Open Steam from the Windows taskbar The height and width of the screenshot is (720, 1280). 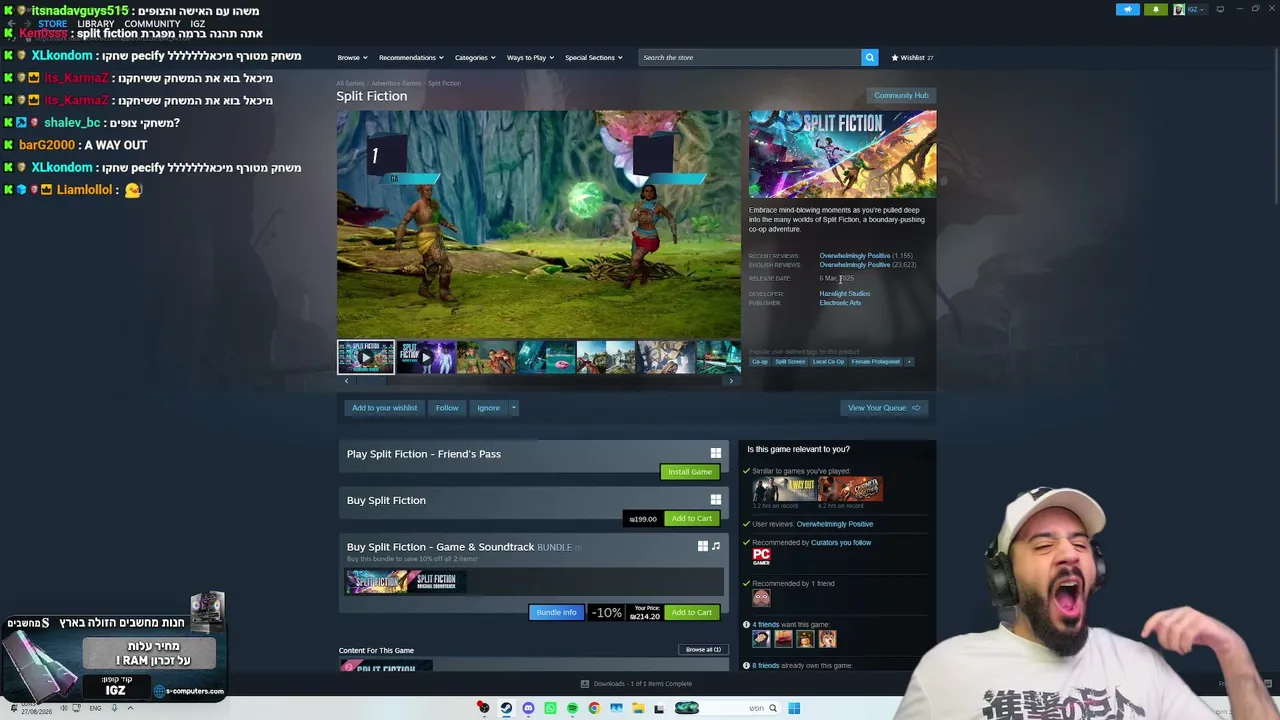pos(506,708)
